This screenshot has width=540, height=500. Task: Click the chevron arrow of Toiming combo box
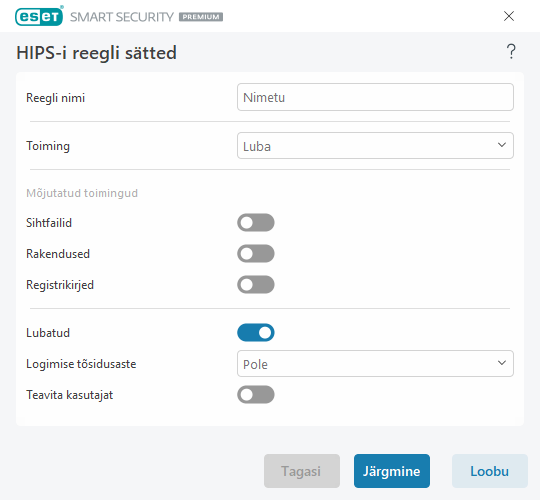point(502,145)
